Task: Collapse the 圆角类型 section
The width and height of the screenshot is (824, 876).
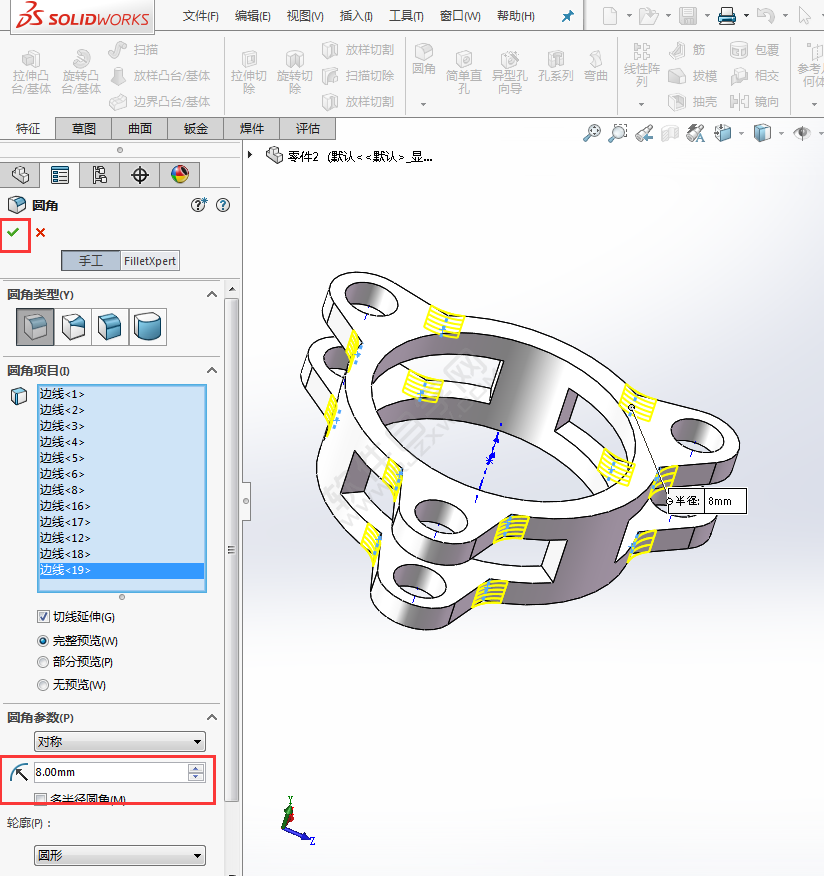Action: coord(212,294)
